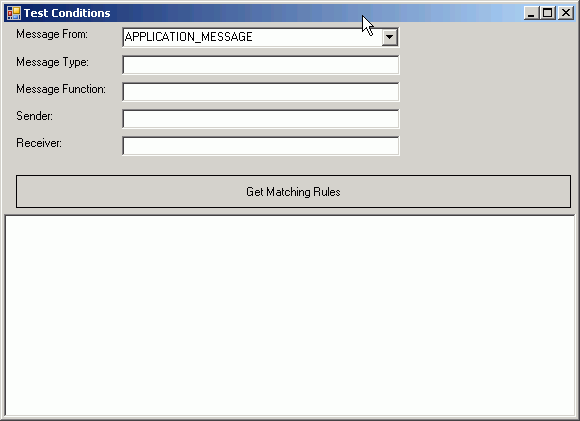580x421 pixels.
Task: Click the Message Type label
Action: (x=53, y=62)
